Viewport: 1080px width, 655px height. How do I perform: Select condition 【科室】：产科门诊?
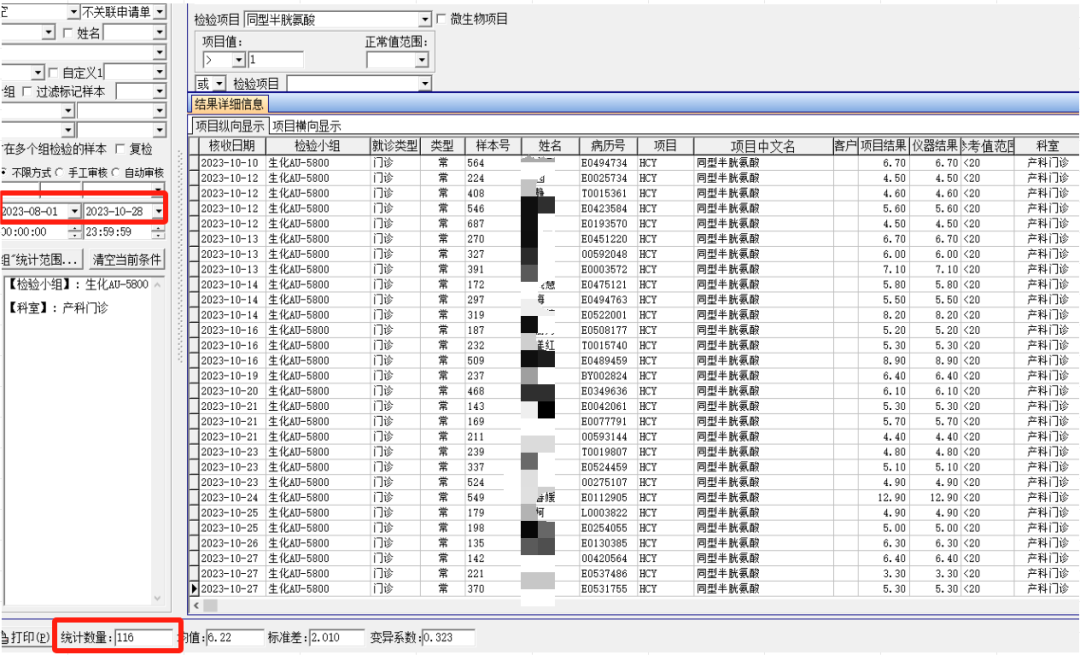click(x=58, y=308)
